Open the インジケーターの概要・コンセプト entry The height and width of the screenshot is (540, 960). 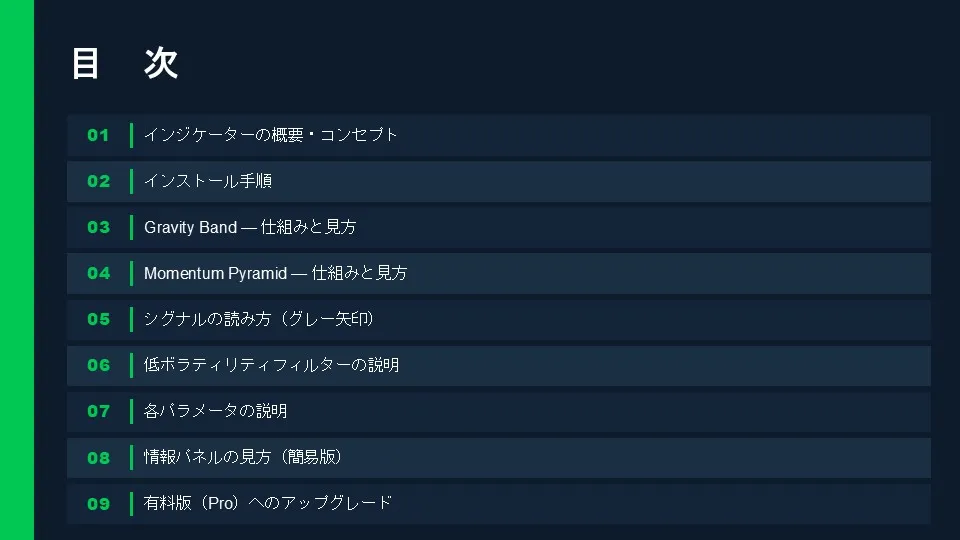click(x=271, y=135)
